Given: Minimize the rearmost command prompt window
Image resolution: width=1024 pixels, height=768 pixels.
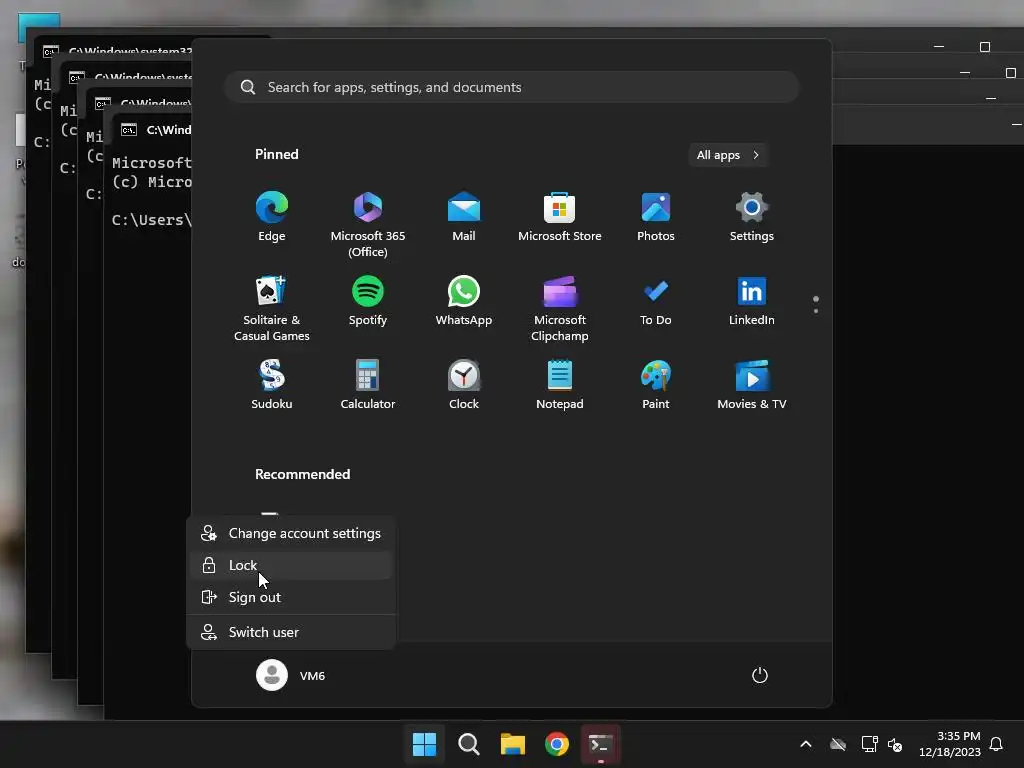Looking at the screenshot, I should coord(939,47).
